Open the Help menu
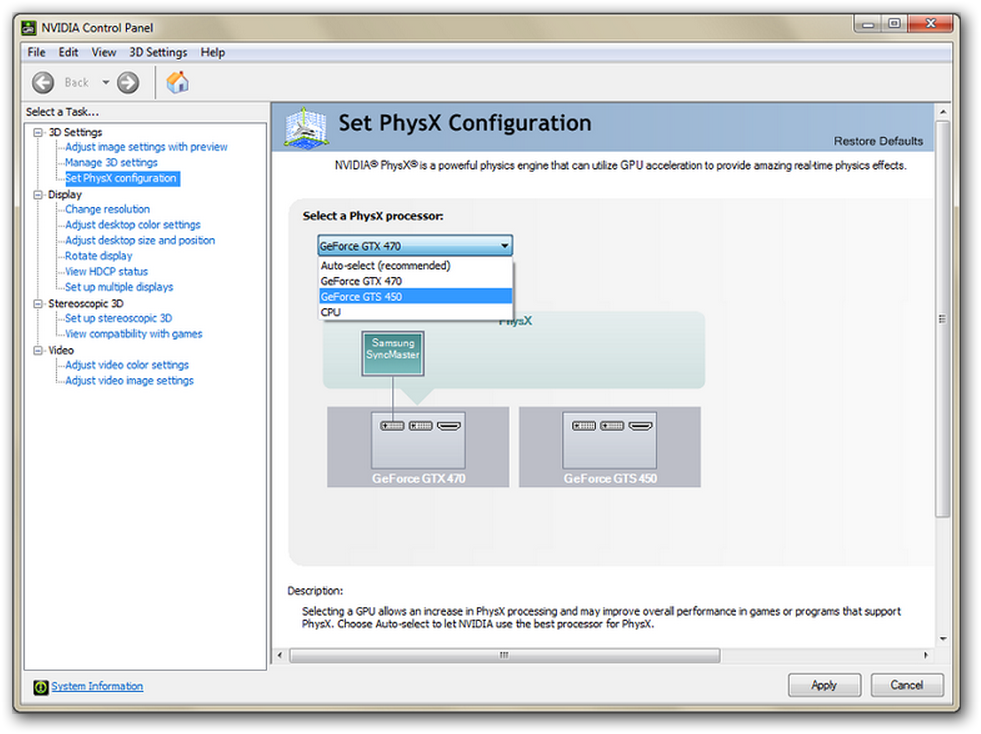Image resolution: width=981 pixels, height=734 pixels. [213, 53]
